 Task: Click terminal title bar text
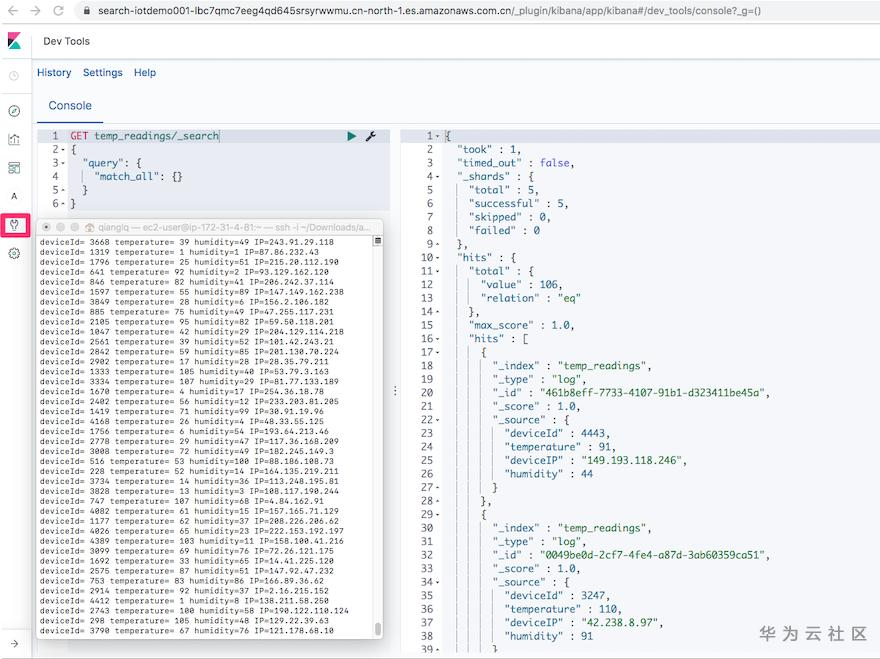[x=234, y=227]
